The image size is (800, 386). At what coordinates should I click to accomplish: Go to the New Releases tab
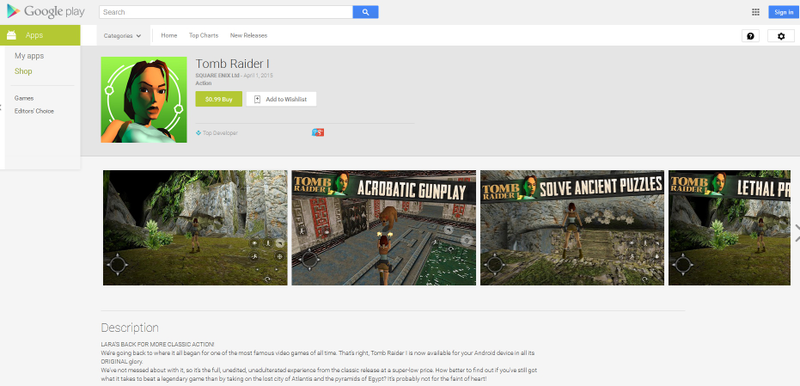pos(248,36)
